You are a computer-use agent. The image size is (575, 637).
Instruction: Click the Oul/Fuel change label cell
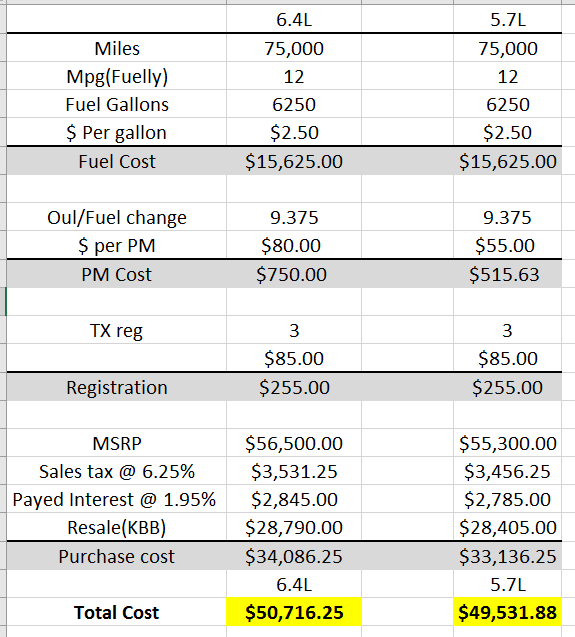click(117, 217)
